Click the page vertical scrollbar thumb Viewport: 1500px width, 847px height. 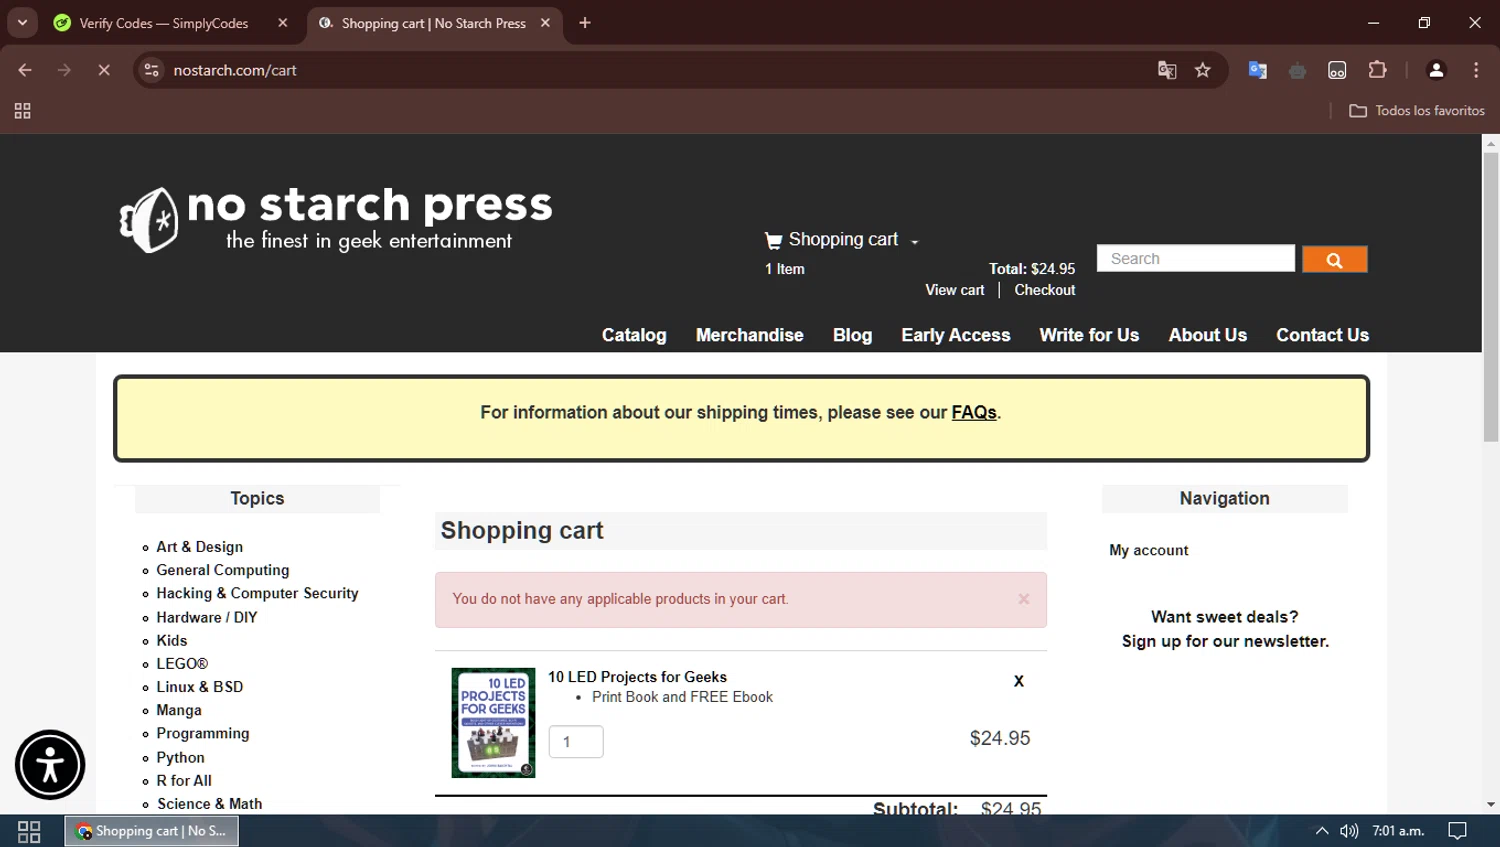[x=1491, y=297]
